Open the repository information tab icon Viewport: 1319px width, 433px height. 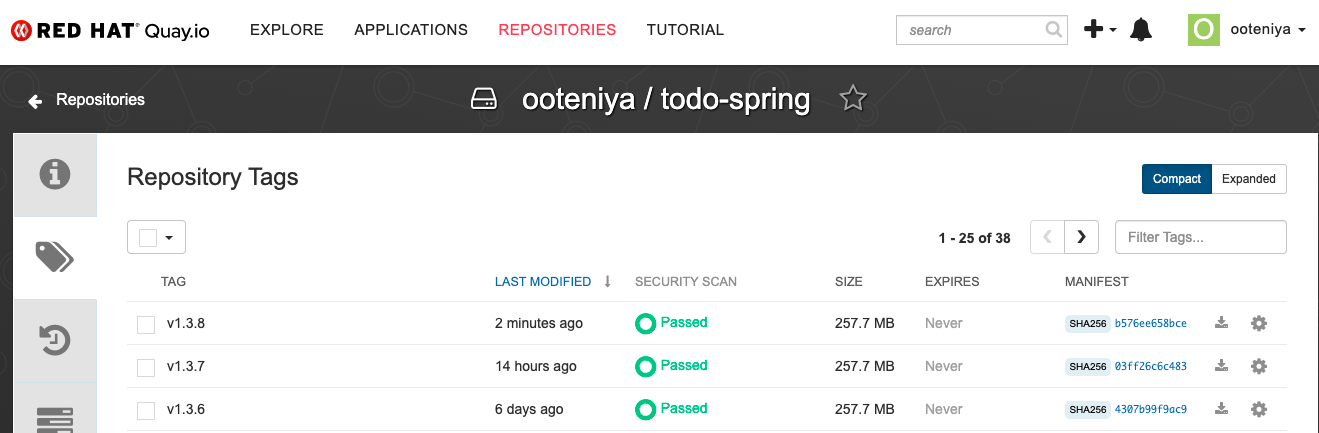(55, 174)
